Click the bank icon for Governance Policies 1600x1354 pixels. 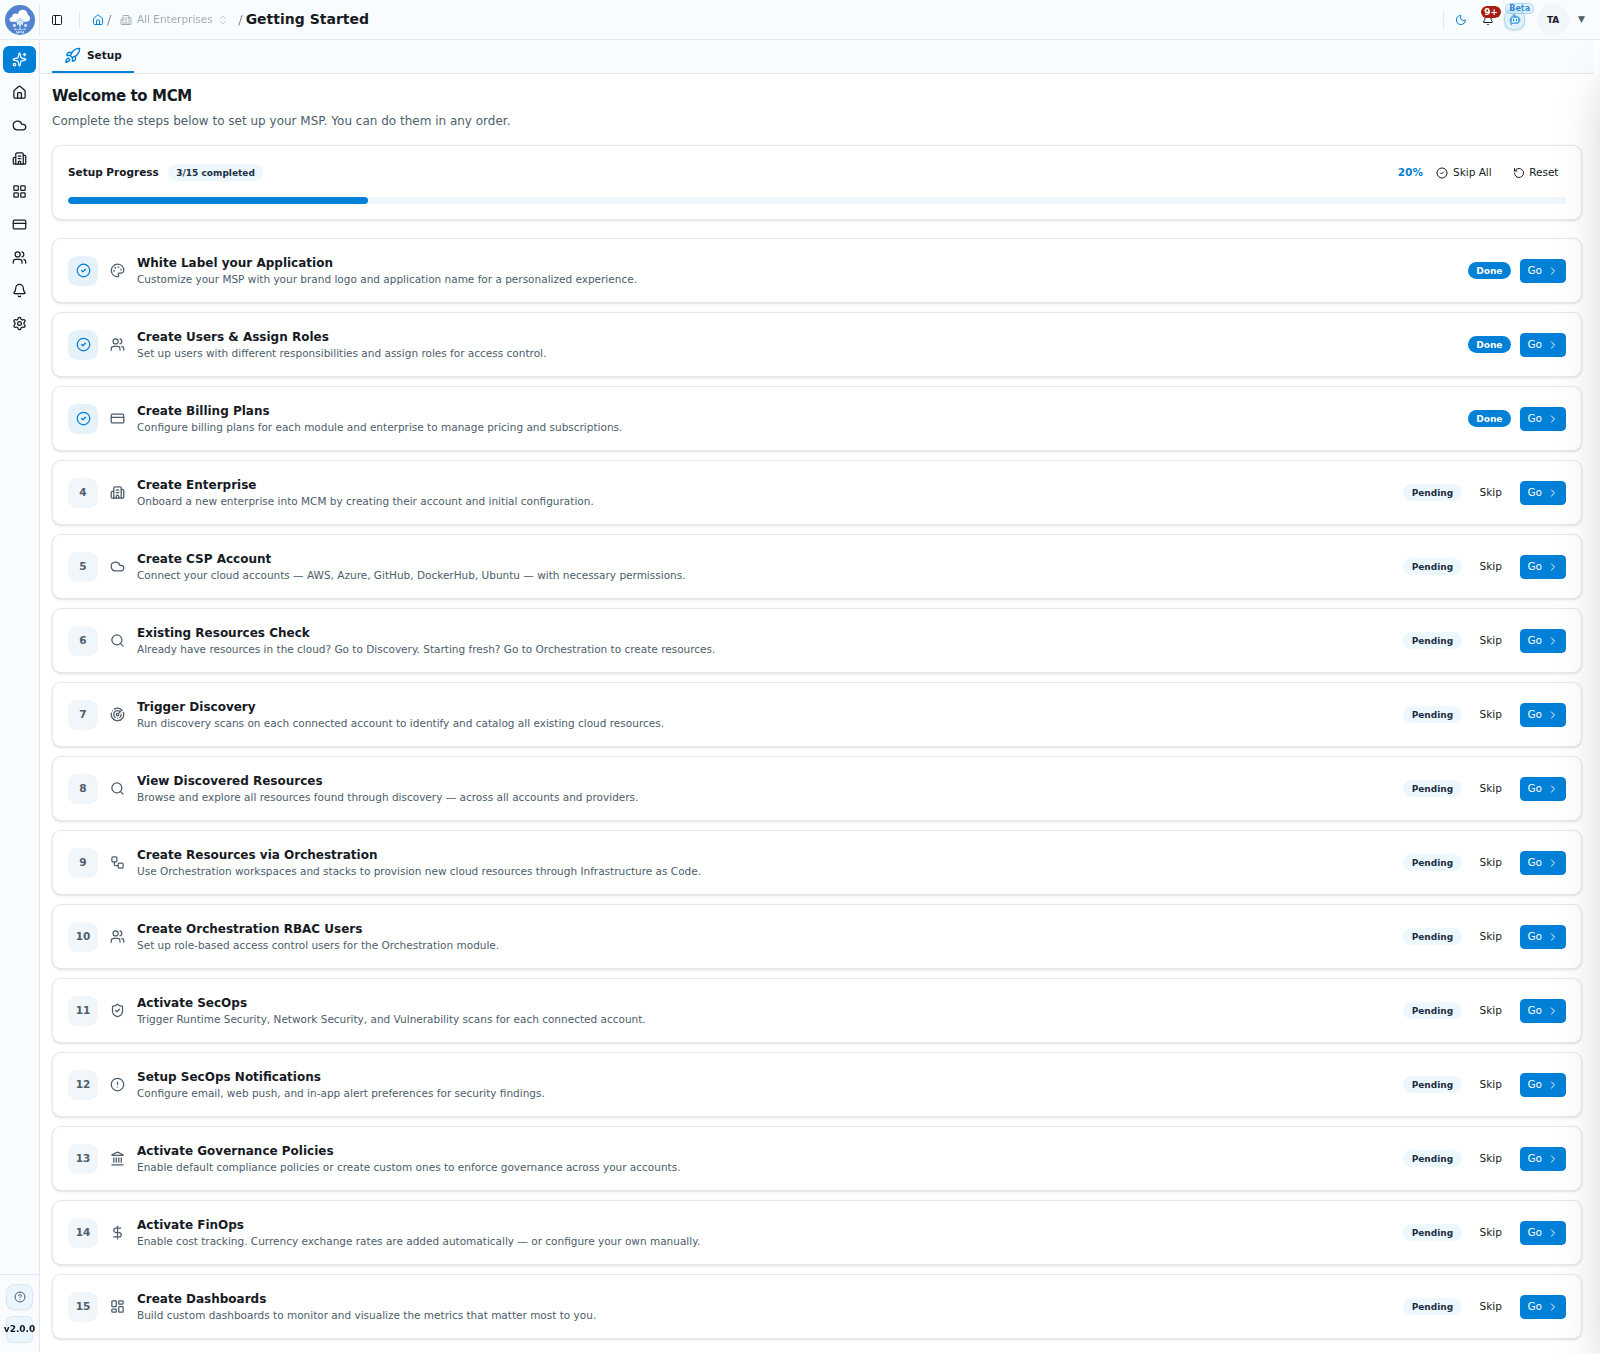tap(117, 1159)
